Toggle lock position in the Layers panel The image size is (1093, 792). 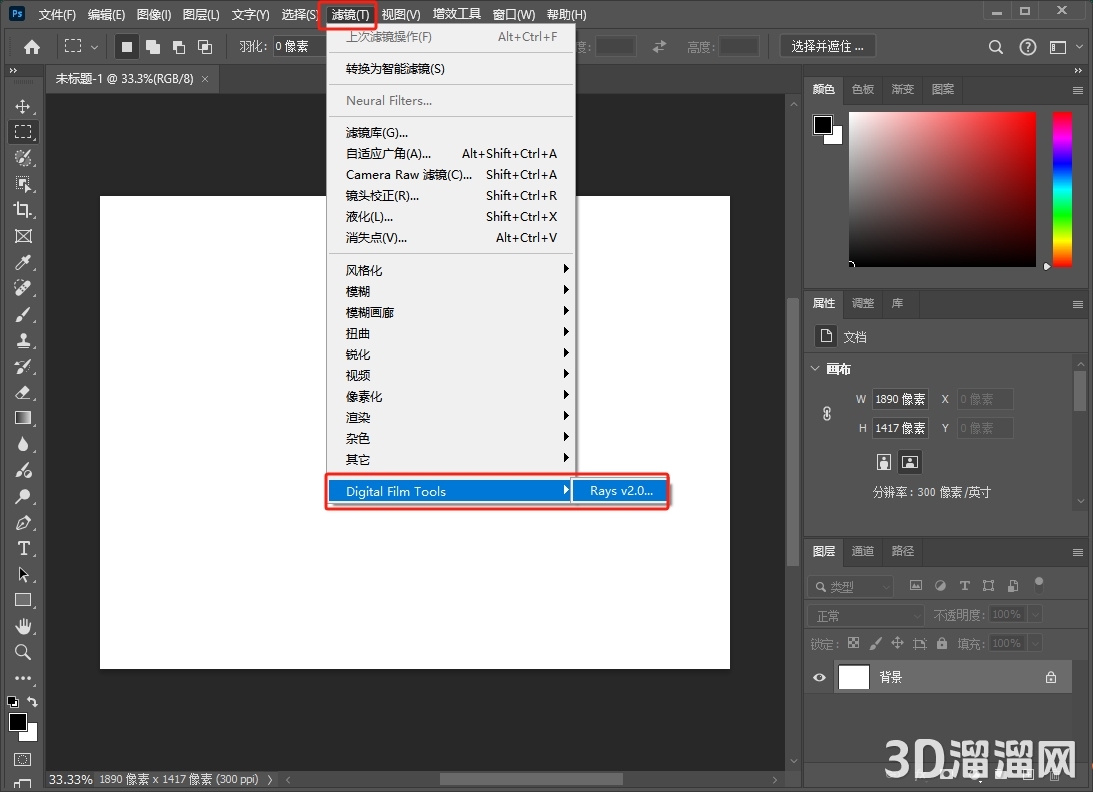(x=897, y=643)
